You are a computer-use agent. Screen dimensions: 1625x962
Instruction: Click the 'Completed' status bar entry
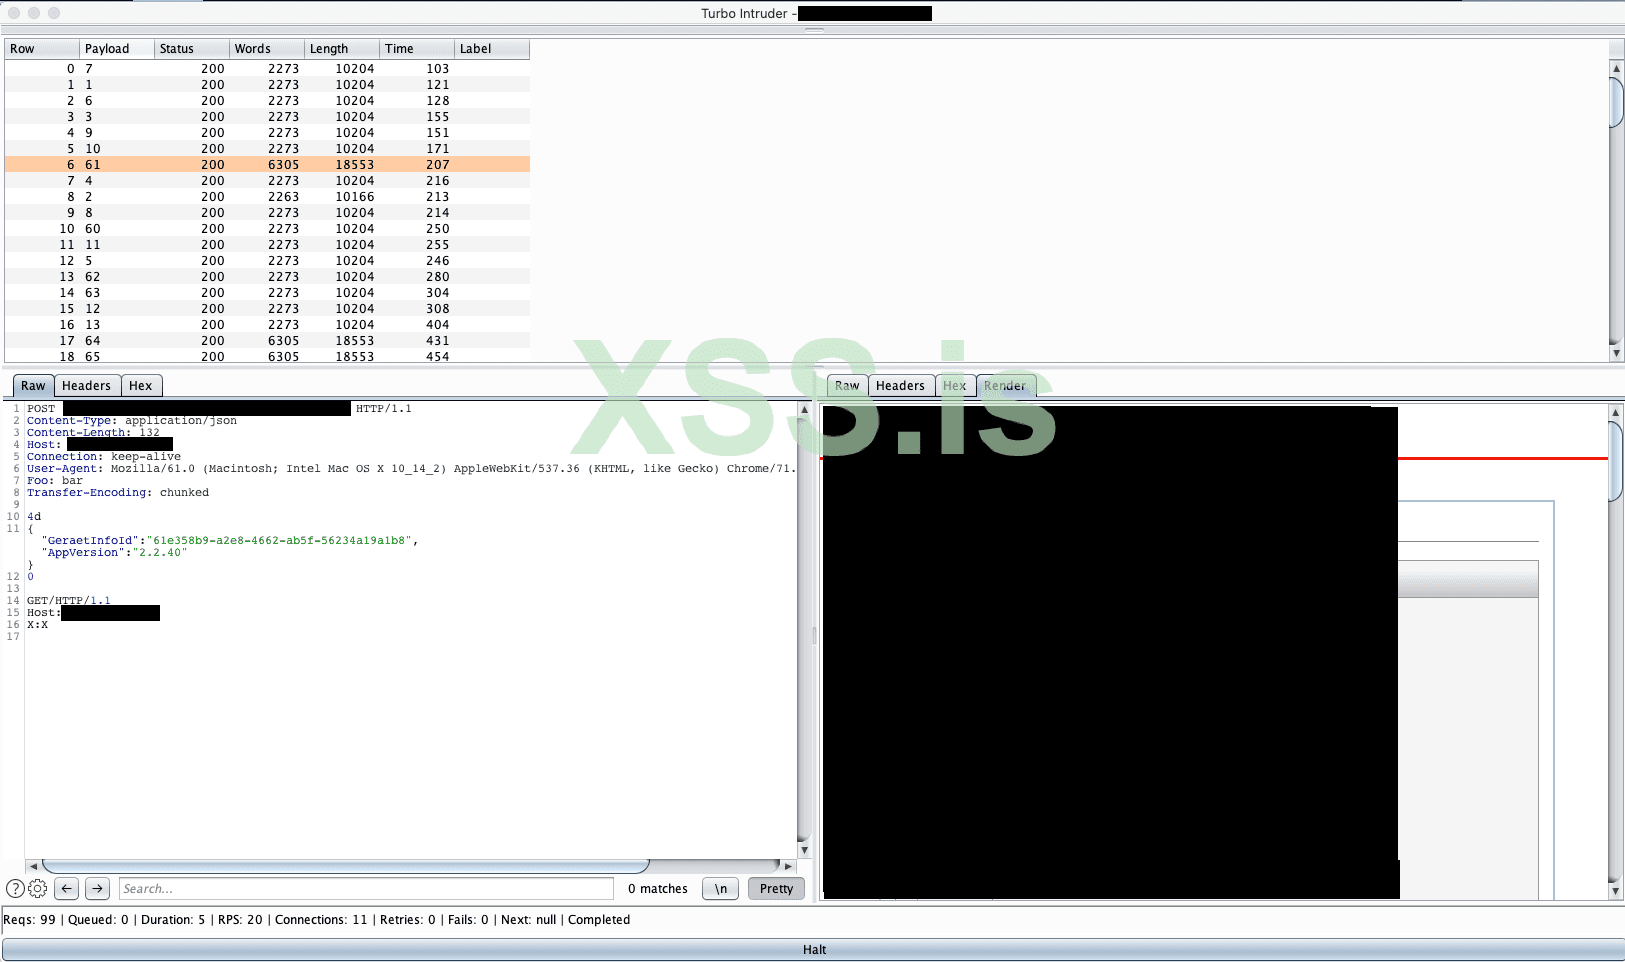coord(599,920)
